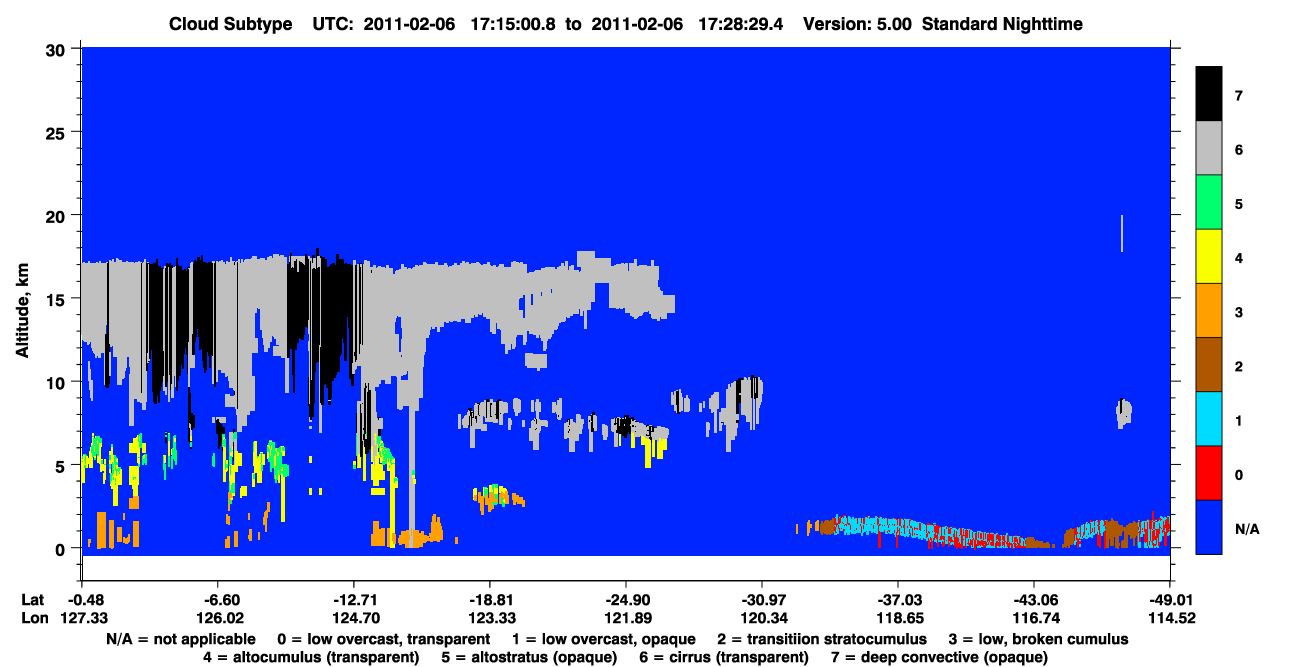Image resolution: width=1300 pixels, height=667 pixels.
Task: Pick the red legend swatch labeled 0
Action: click(1209, 473)
